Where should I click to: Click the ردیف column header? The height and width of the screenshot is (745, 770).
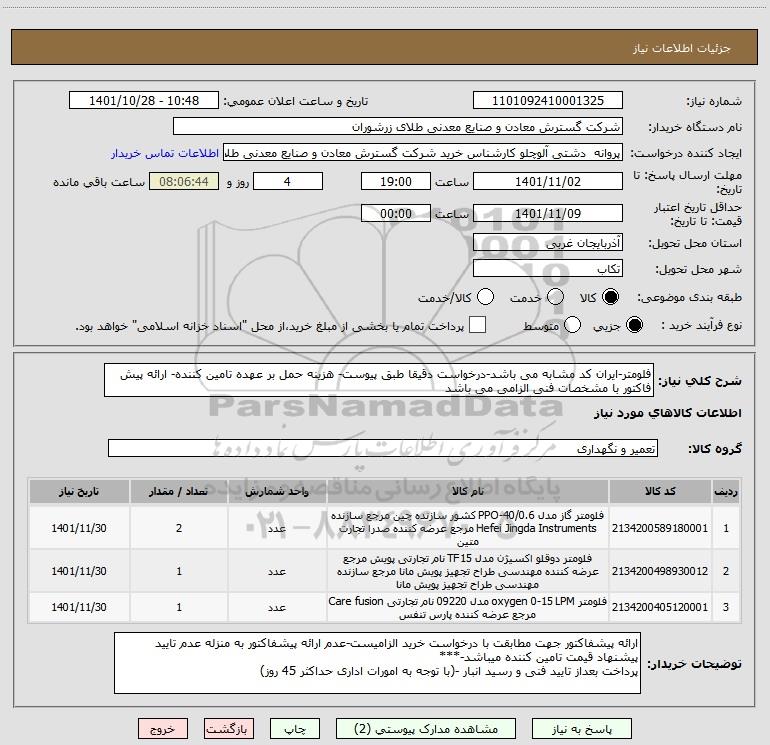[726, 491]
